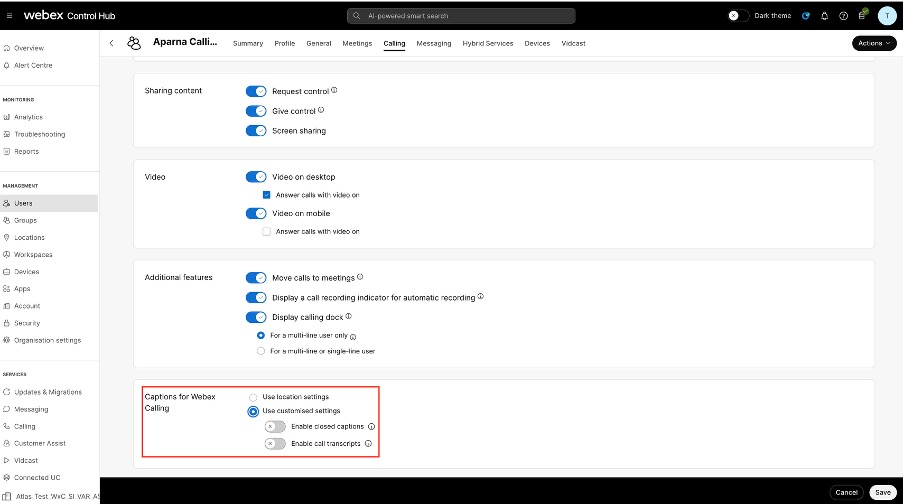Switch to the Messaging tab

(x=434, y=44)
